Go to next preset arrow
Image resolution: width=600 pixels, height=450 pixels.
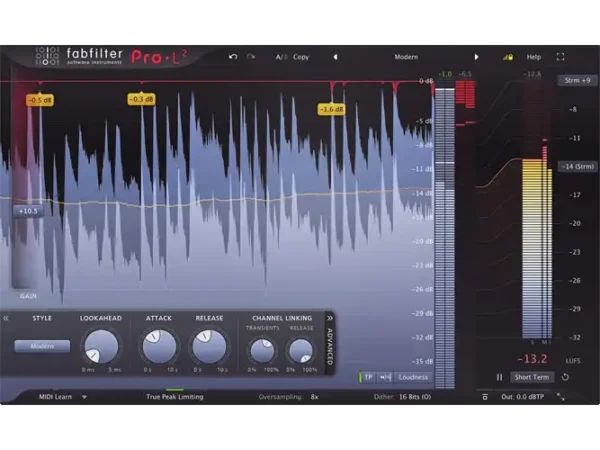point(476,57)
